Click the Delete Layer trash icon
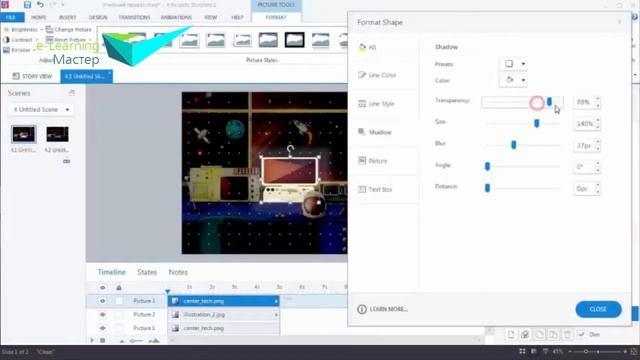Screen dimensions: 640x360 click(x=567, y=335)
